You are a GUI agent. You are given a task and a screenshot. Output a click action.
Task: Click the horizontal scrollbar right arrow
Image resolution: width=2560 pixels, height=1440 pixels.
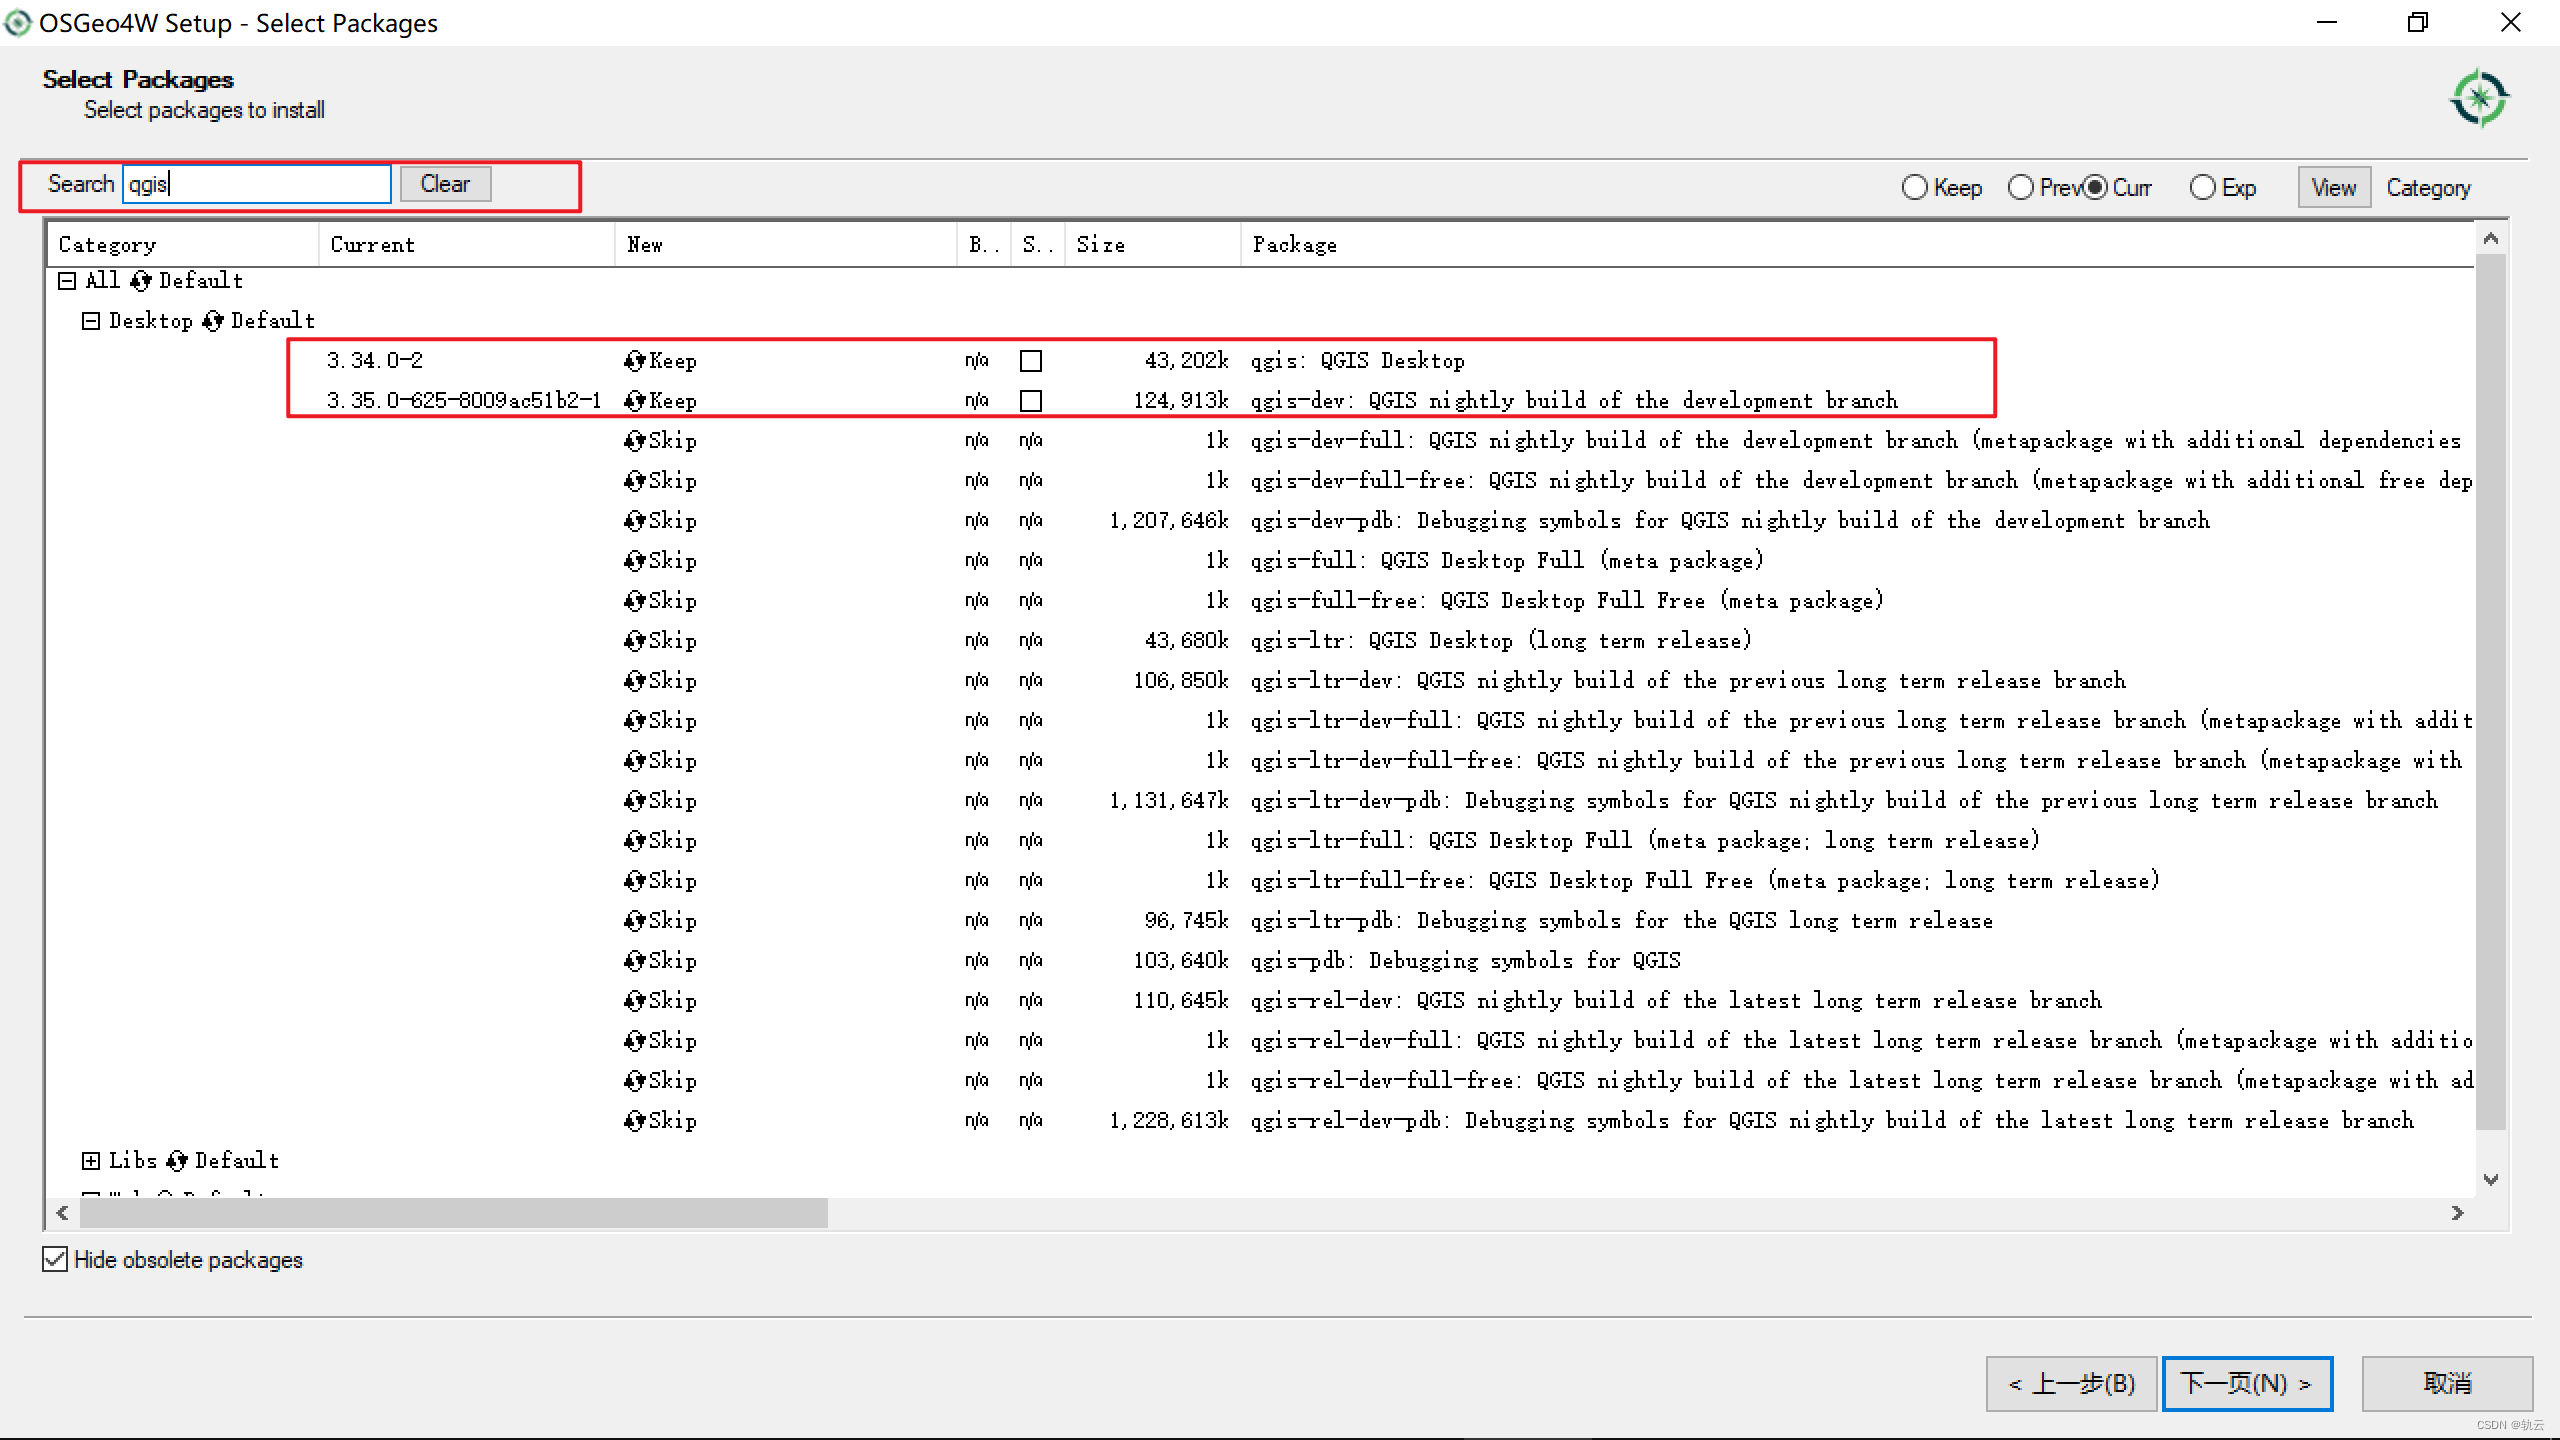coord(2458,1213)
